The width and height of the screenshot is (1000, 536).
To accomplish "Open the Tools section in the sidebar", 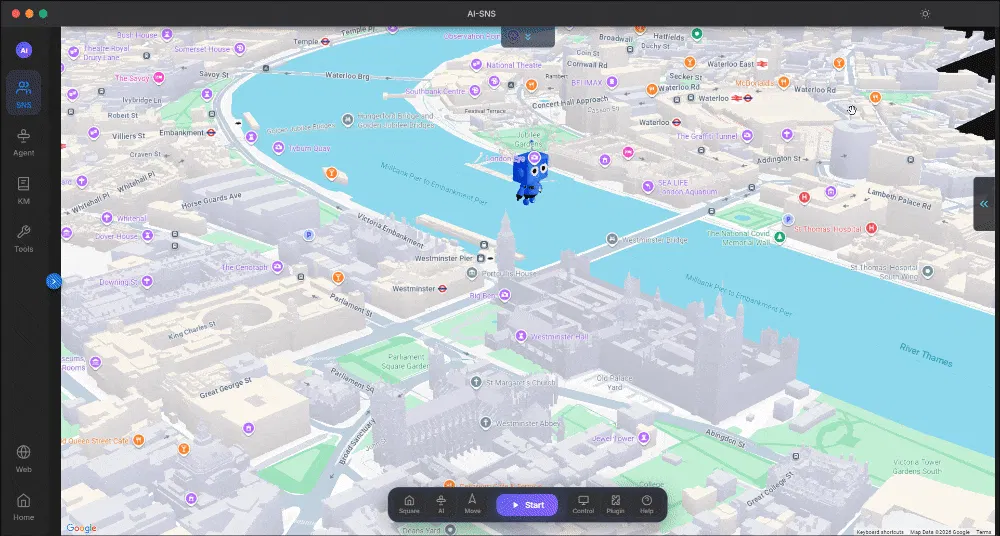I will tap(24, 239).
